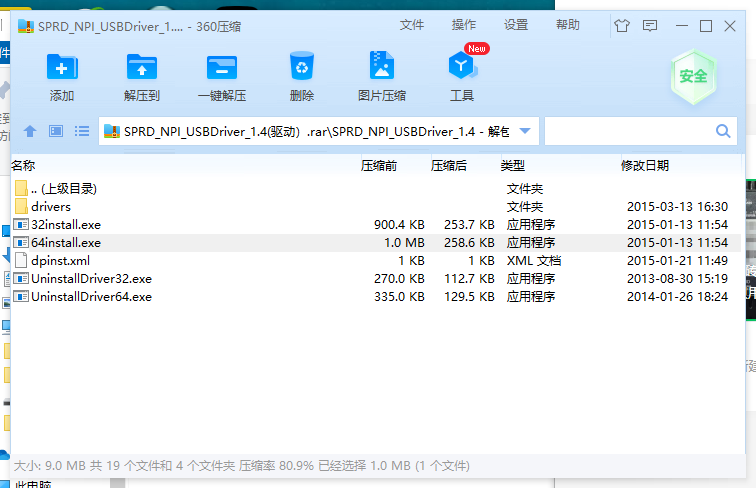This screenshot has width=756, height=488.
Task: Go up one level with arrow icon
Action: [x=30, y=131]
